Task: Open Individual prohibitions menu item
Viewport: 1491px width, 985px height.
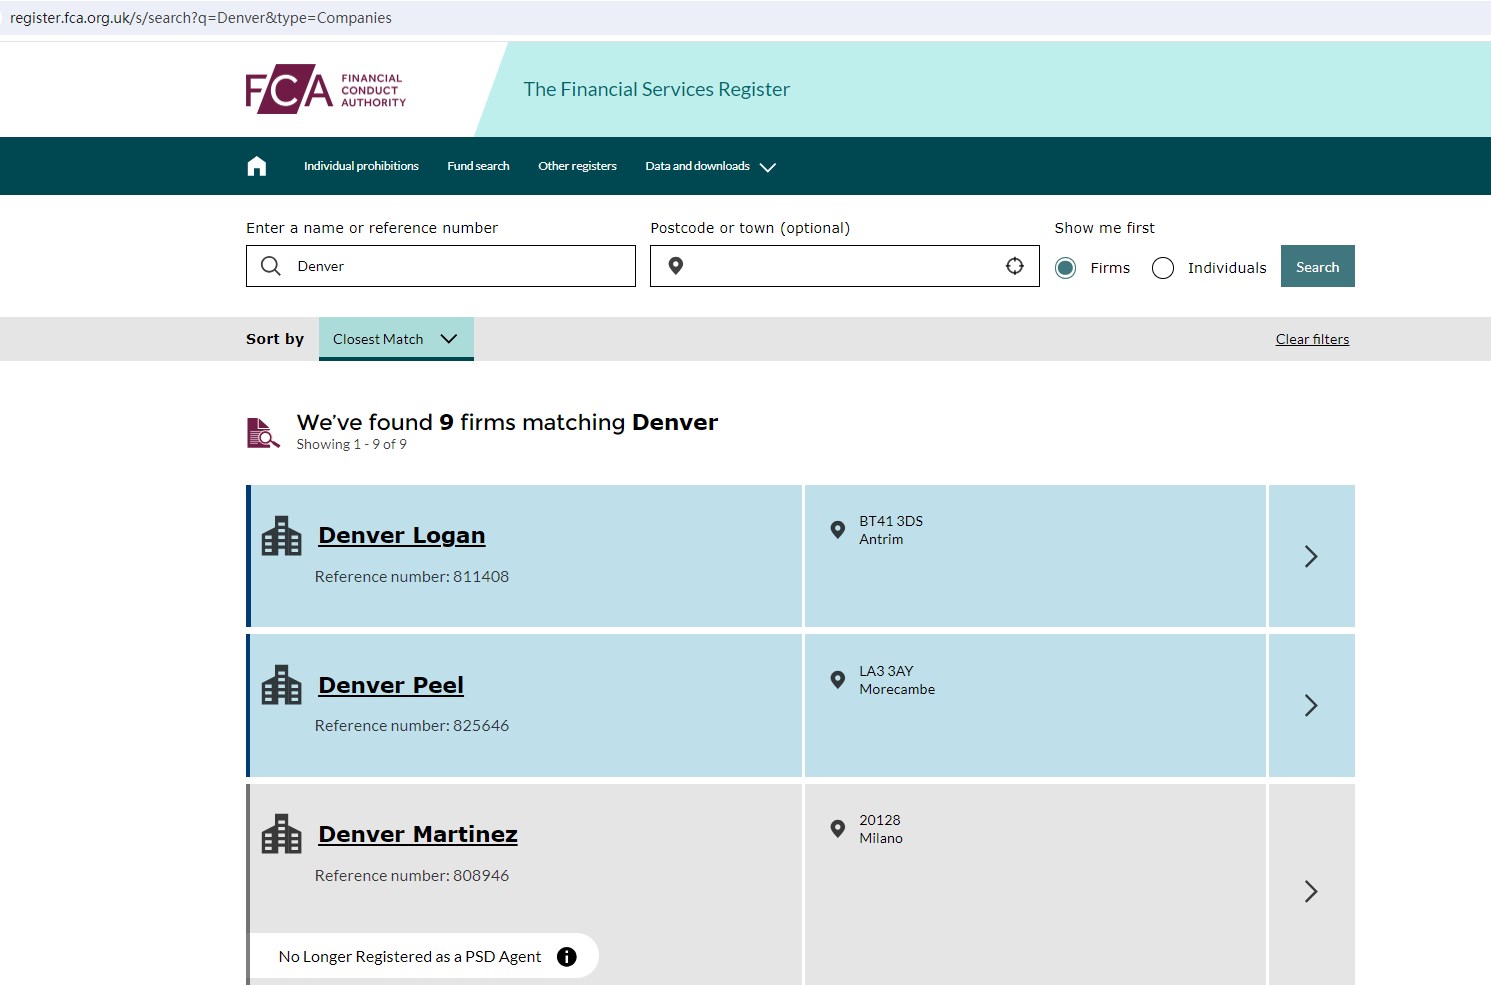Action: tap(361, 166)
